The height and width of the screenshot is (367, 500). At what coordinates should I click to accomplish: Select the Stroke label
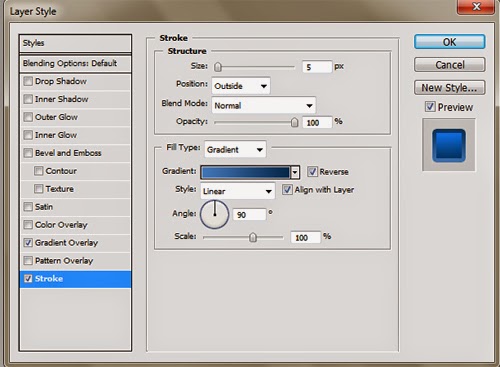coord(49,279)
